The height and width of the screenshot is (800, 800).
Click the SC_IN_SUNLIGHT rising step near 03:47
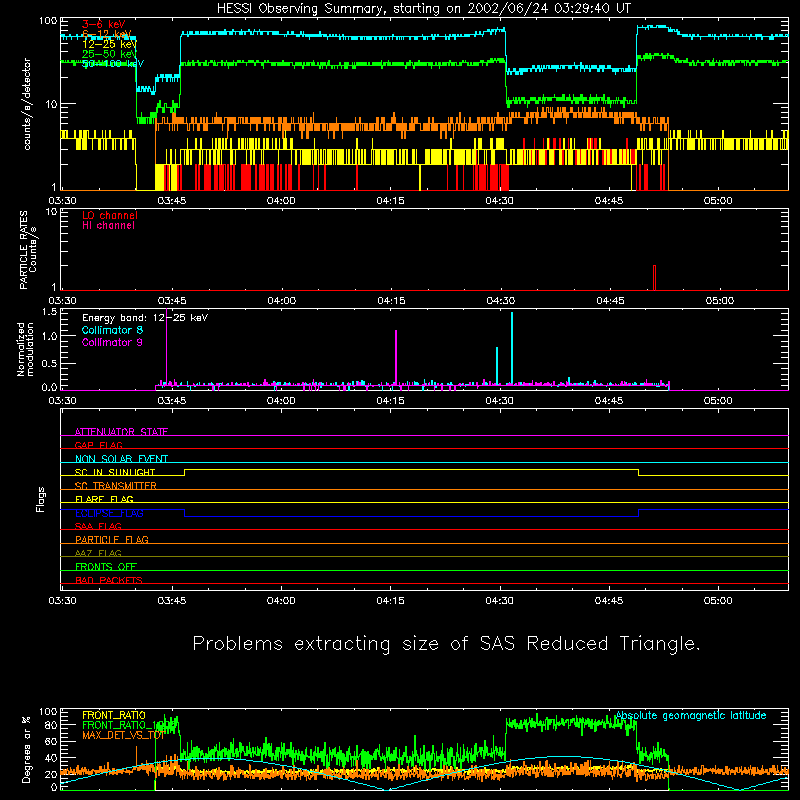click(x=185, y=472)
